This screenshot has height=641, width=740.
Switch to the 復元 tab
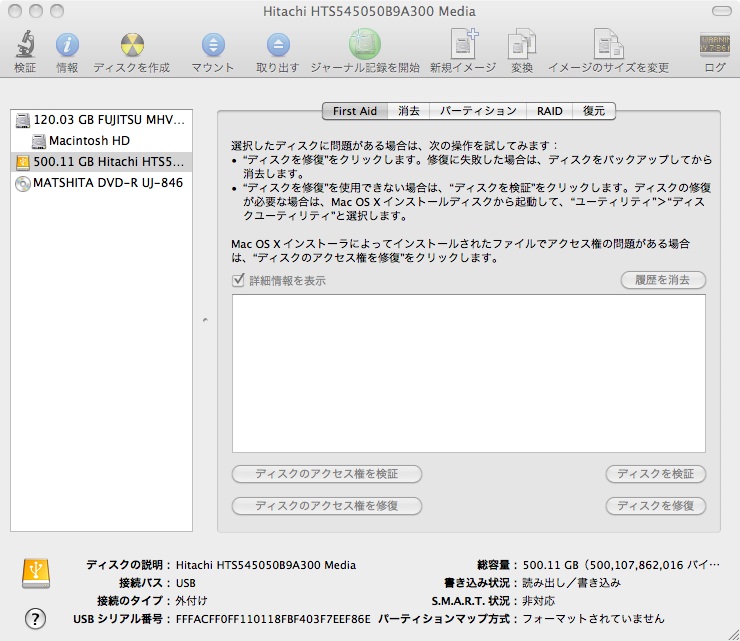594,111
